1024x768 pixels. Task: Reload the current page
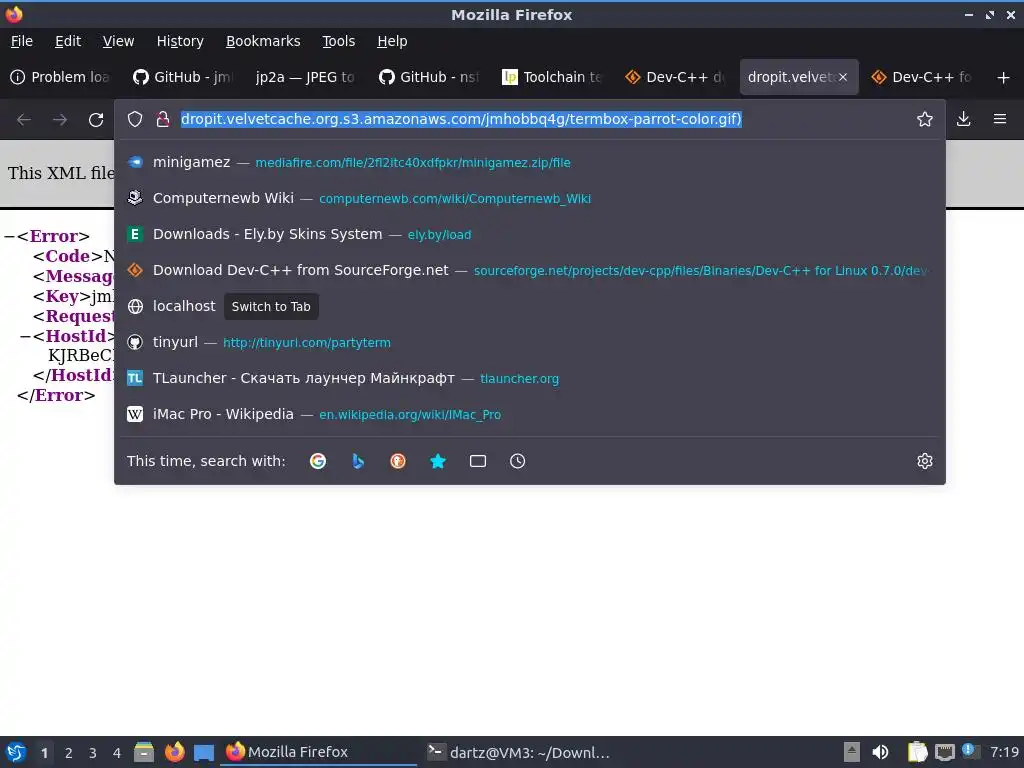[x=96, y=120]
